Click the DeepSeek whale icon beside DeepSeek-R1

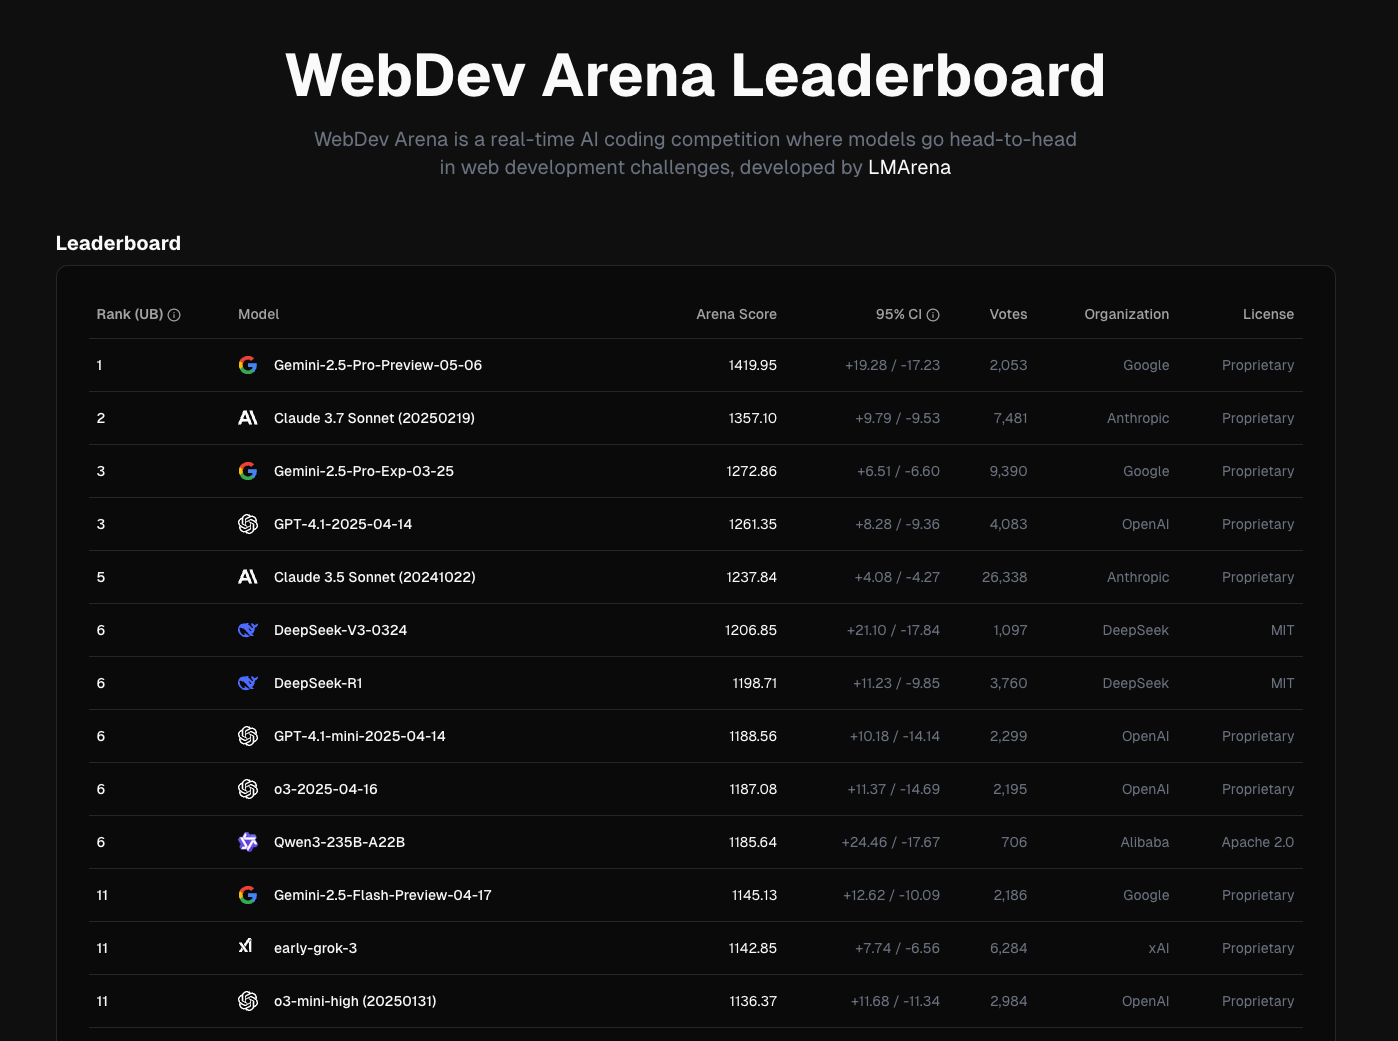tap(248, 683)
